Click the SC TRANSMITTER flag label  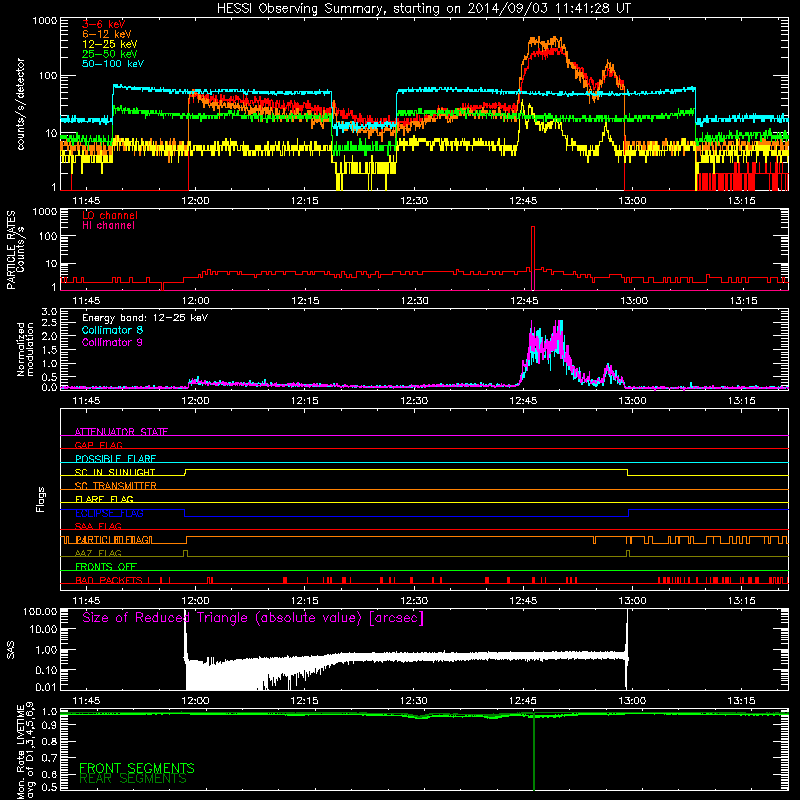115,485
